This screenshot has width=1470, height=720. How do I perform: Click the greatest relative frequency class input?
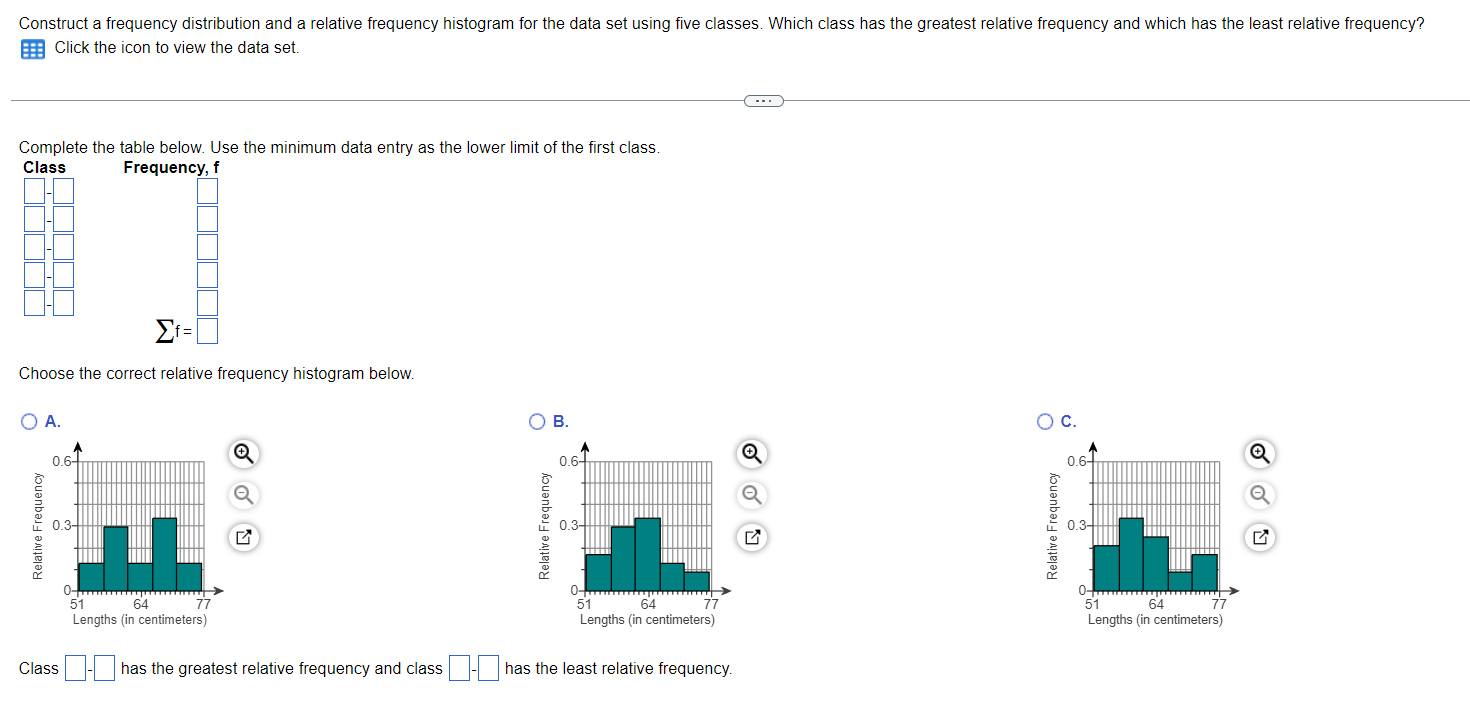[74, 667]
